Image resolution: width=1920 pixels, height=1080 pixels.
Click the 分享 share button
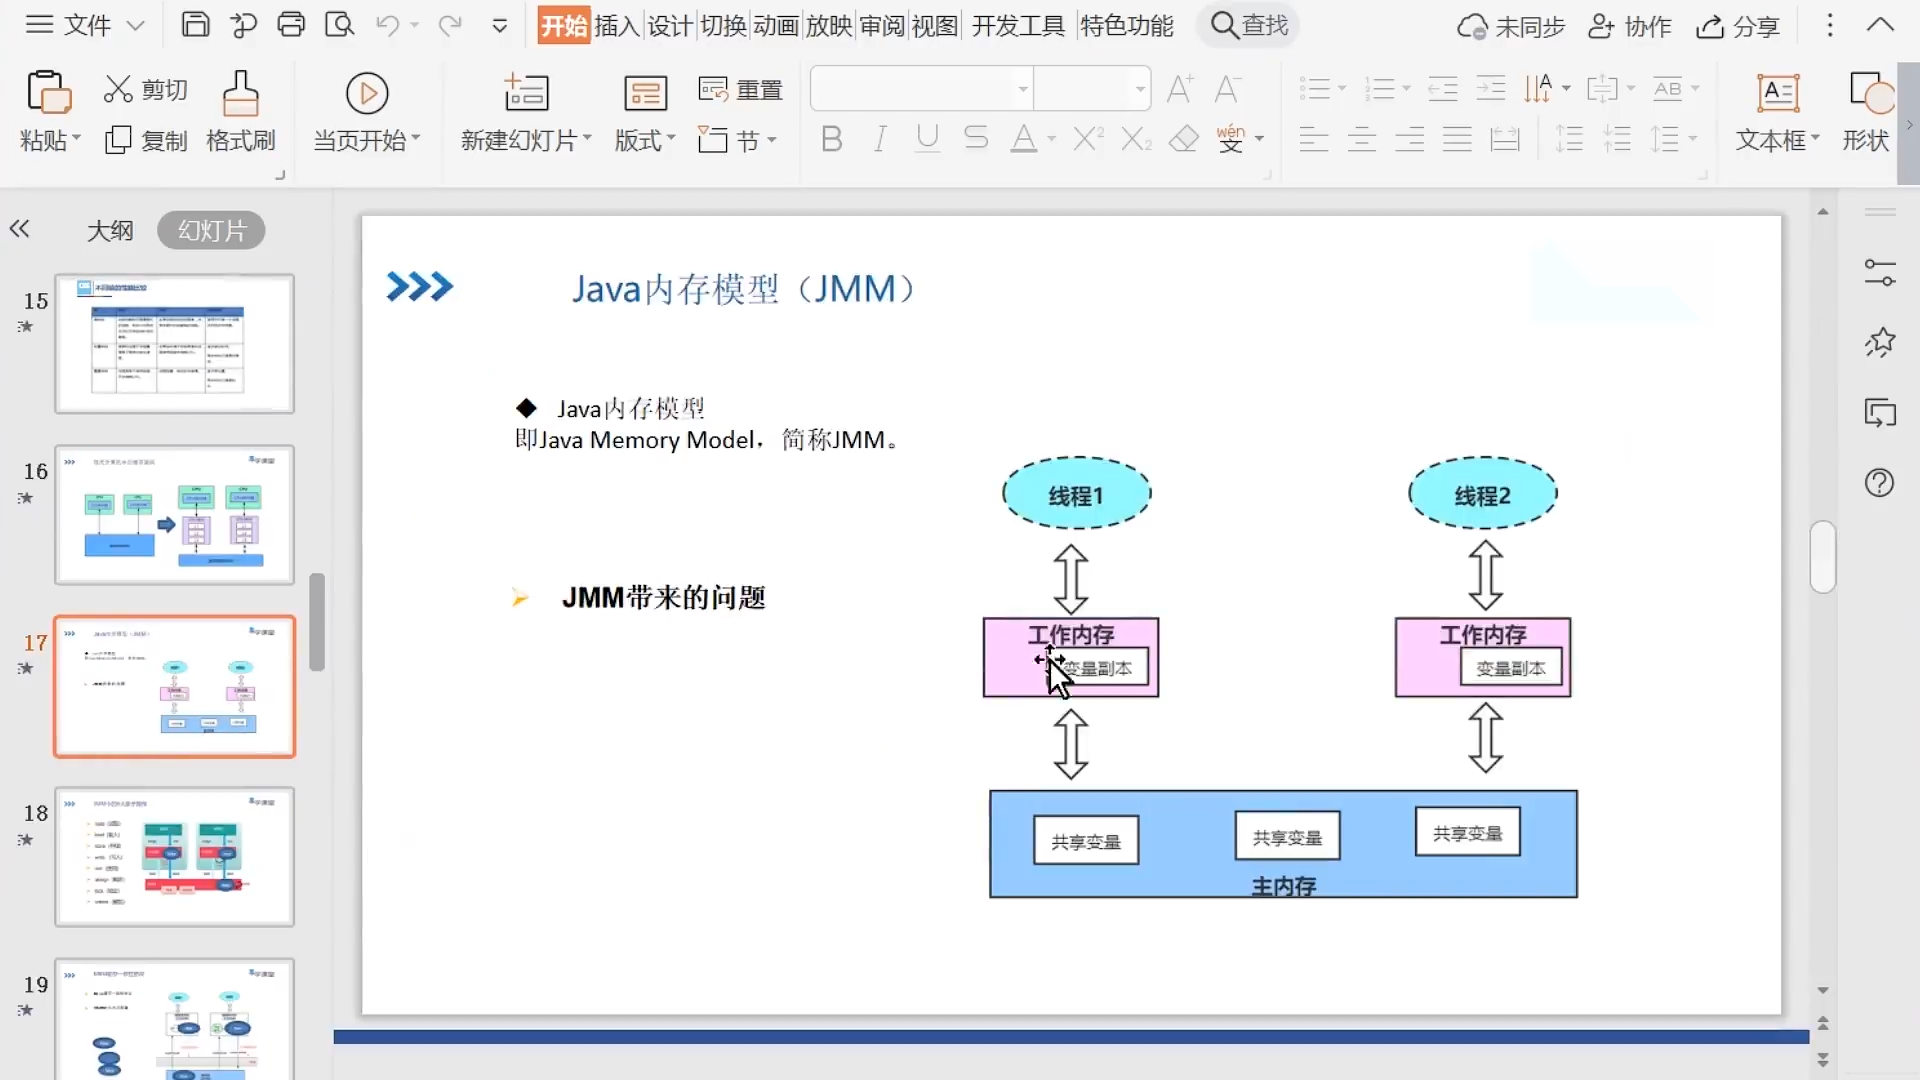coord(1739,27)
